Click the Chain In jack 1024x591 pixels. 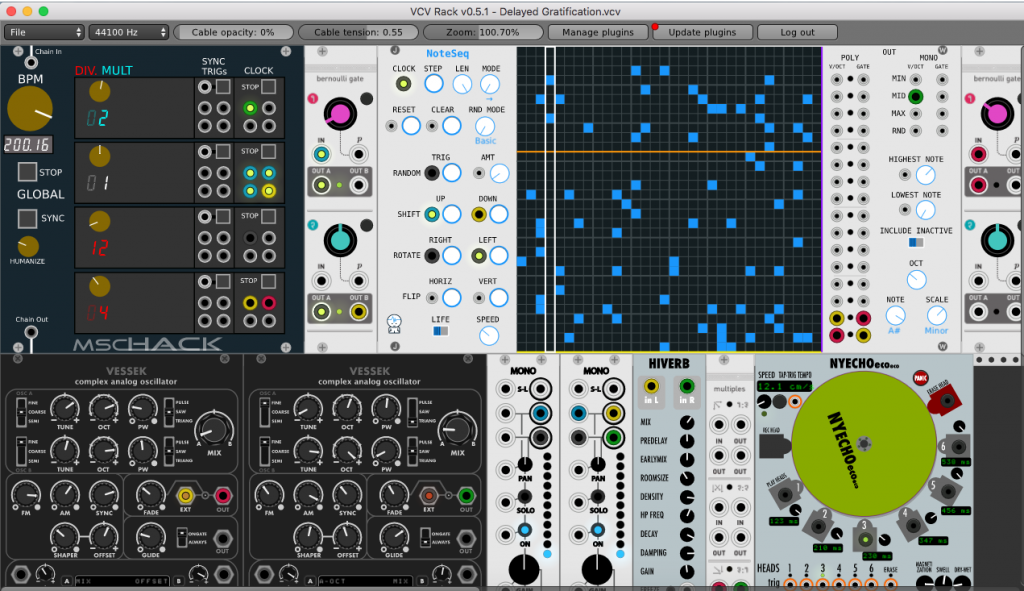click(x=31, y=62)
